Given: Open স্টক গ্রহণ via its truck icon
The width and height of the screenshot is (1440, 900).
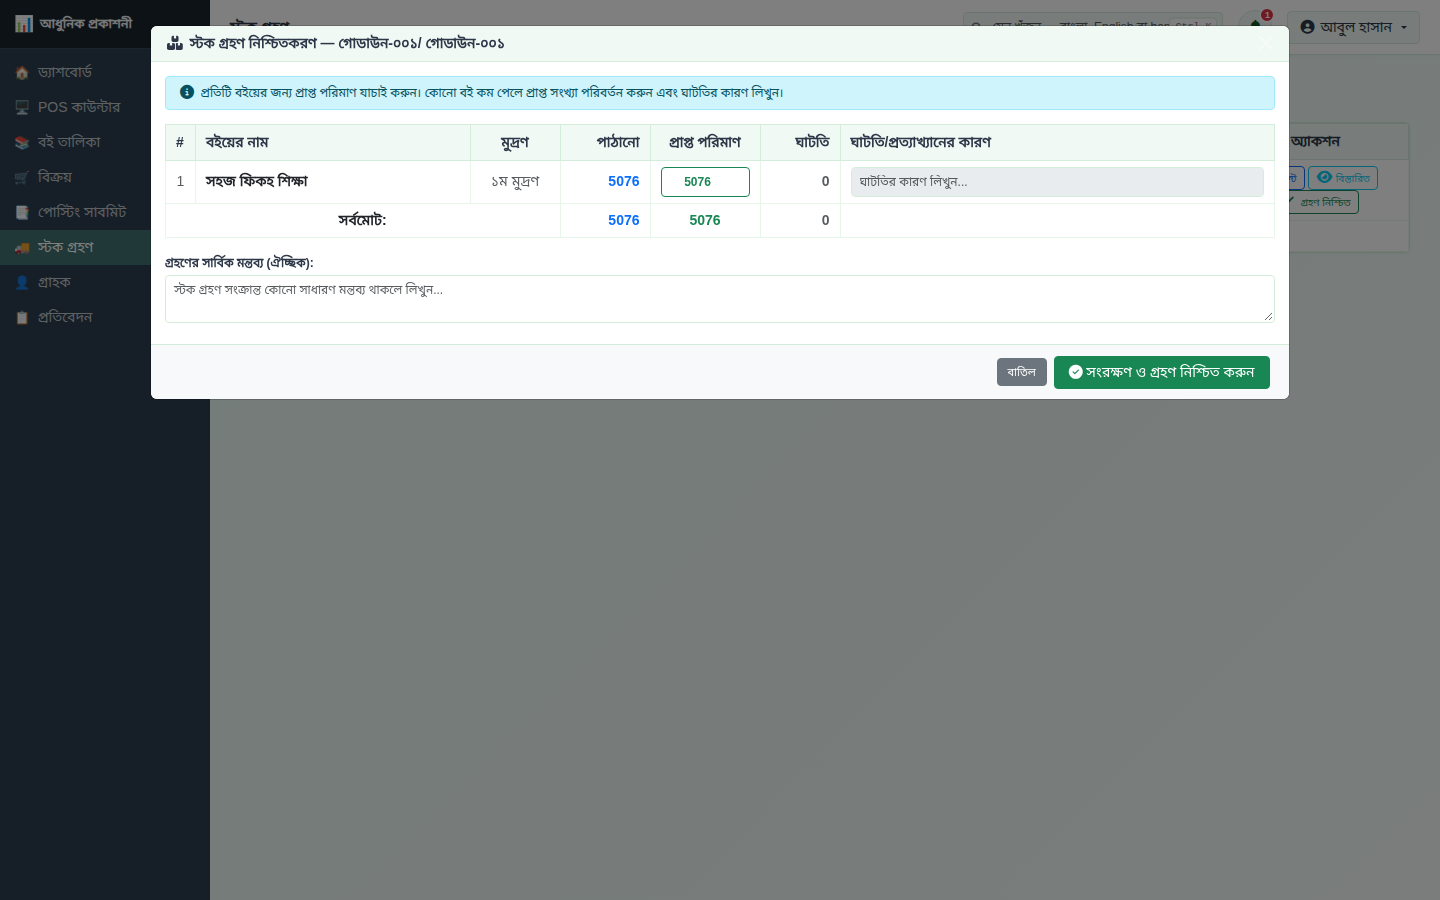Looking at the screenshot, I should 22,248.
